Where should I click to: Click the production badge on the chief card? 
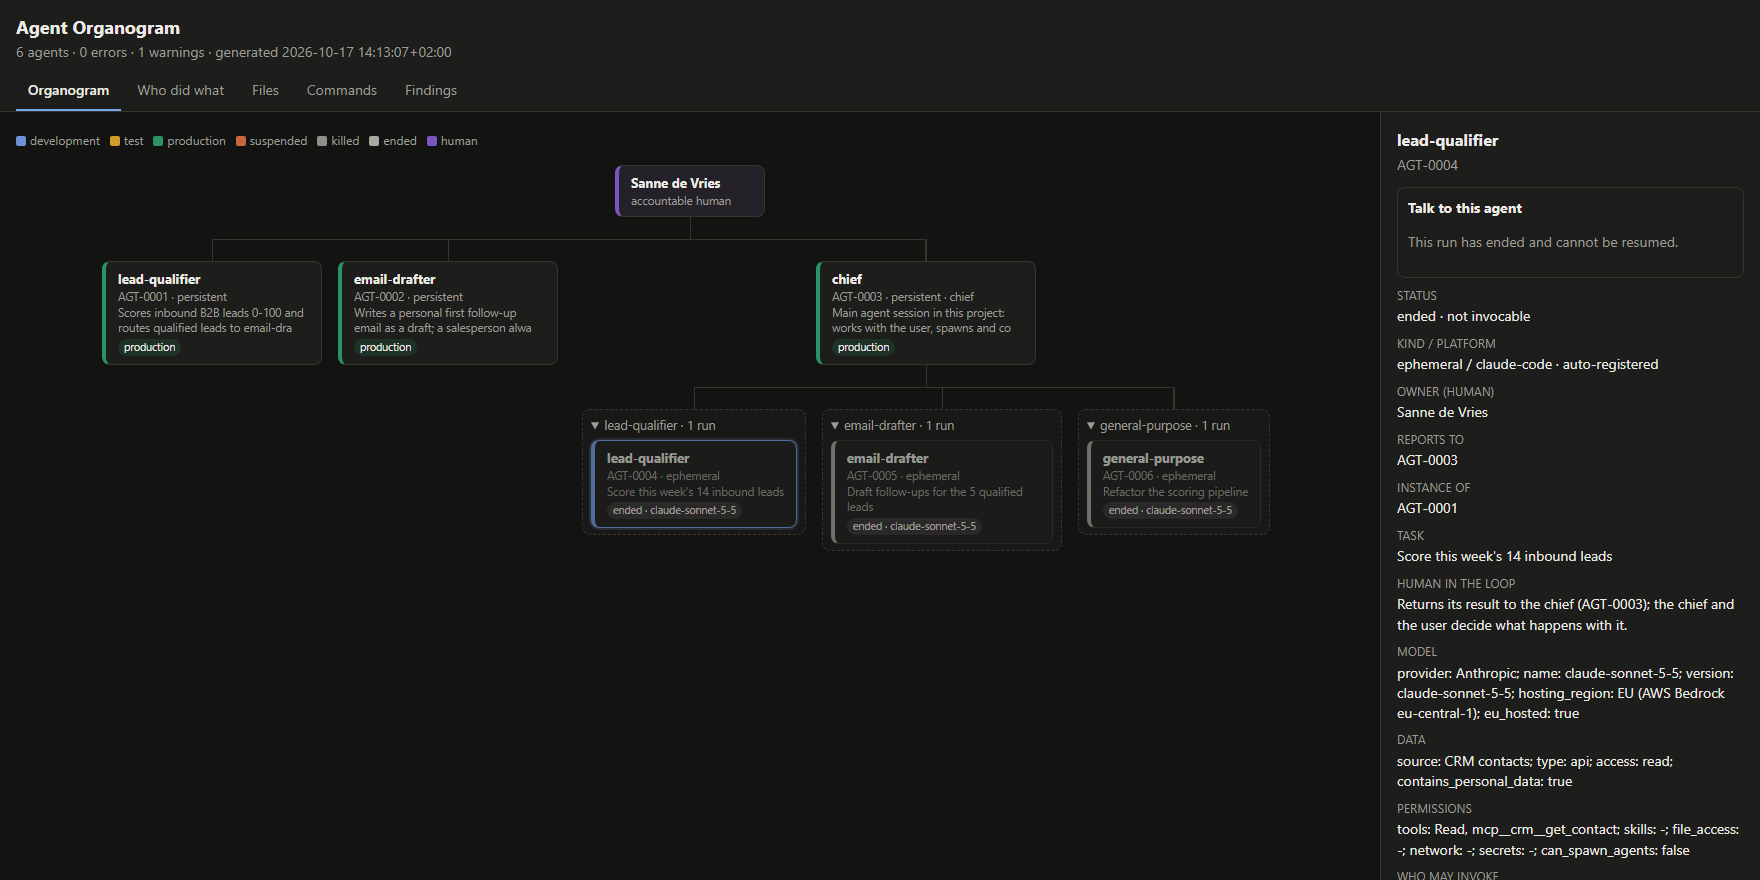pos(863,348)
